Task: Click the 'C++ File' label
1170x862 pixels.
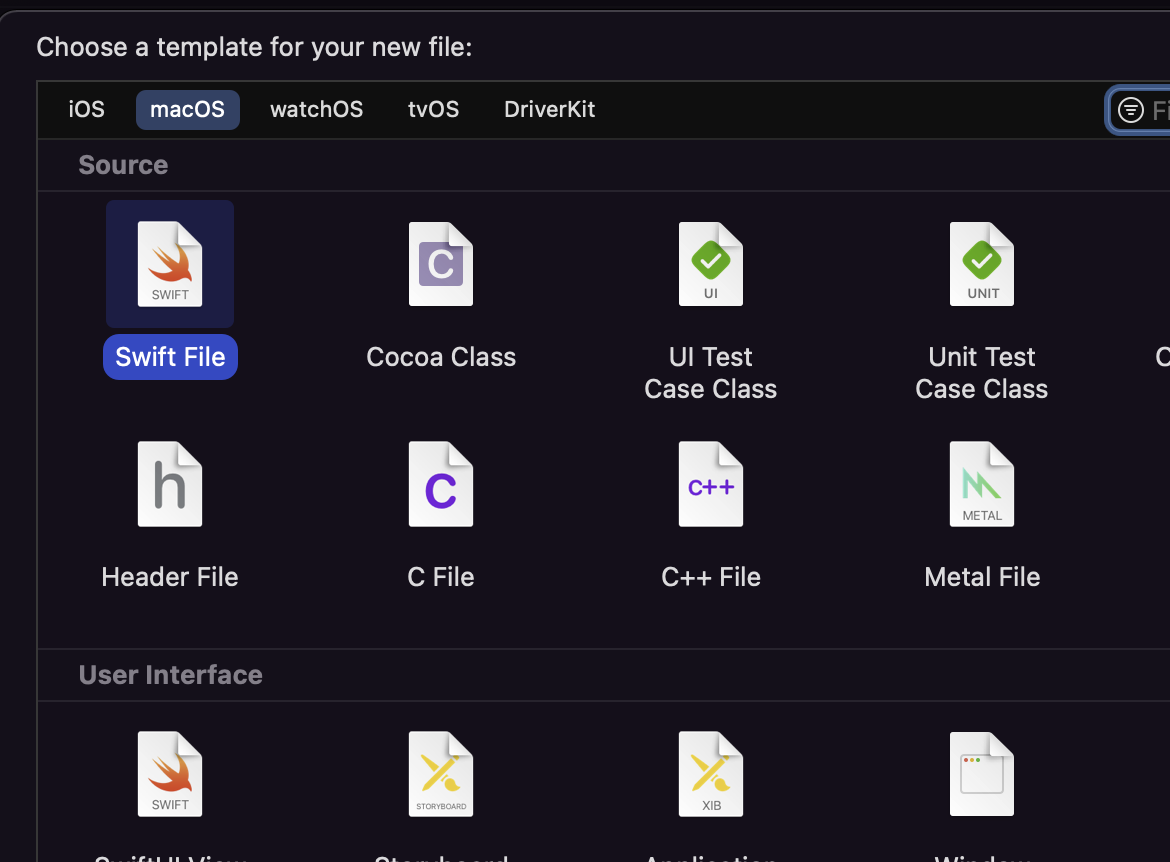Action: pos(711,577)
